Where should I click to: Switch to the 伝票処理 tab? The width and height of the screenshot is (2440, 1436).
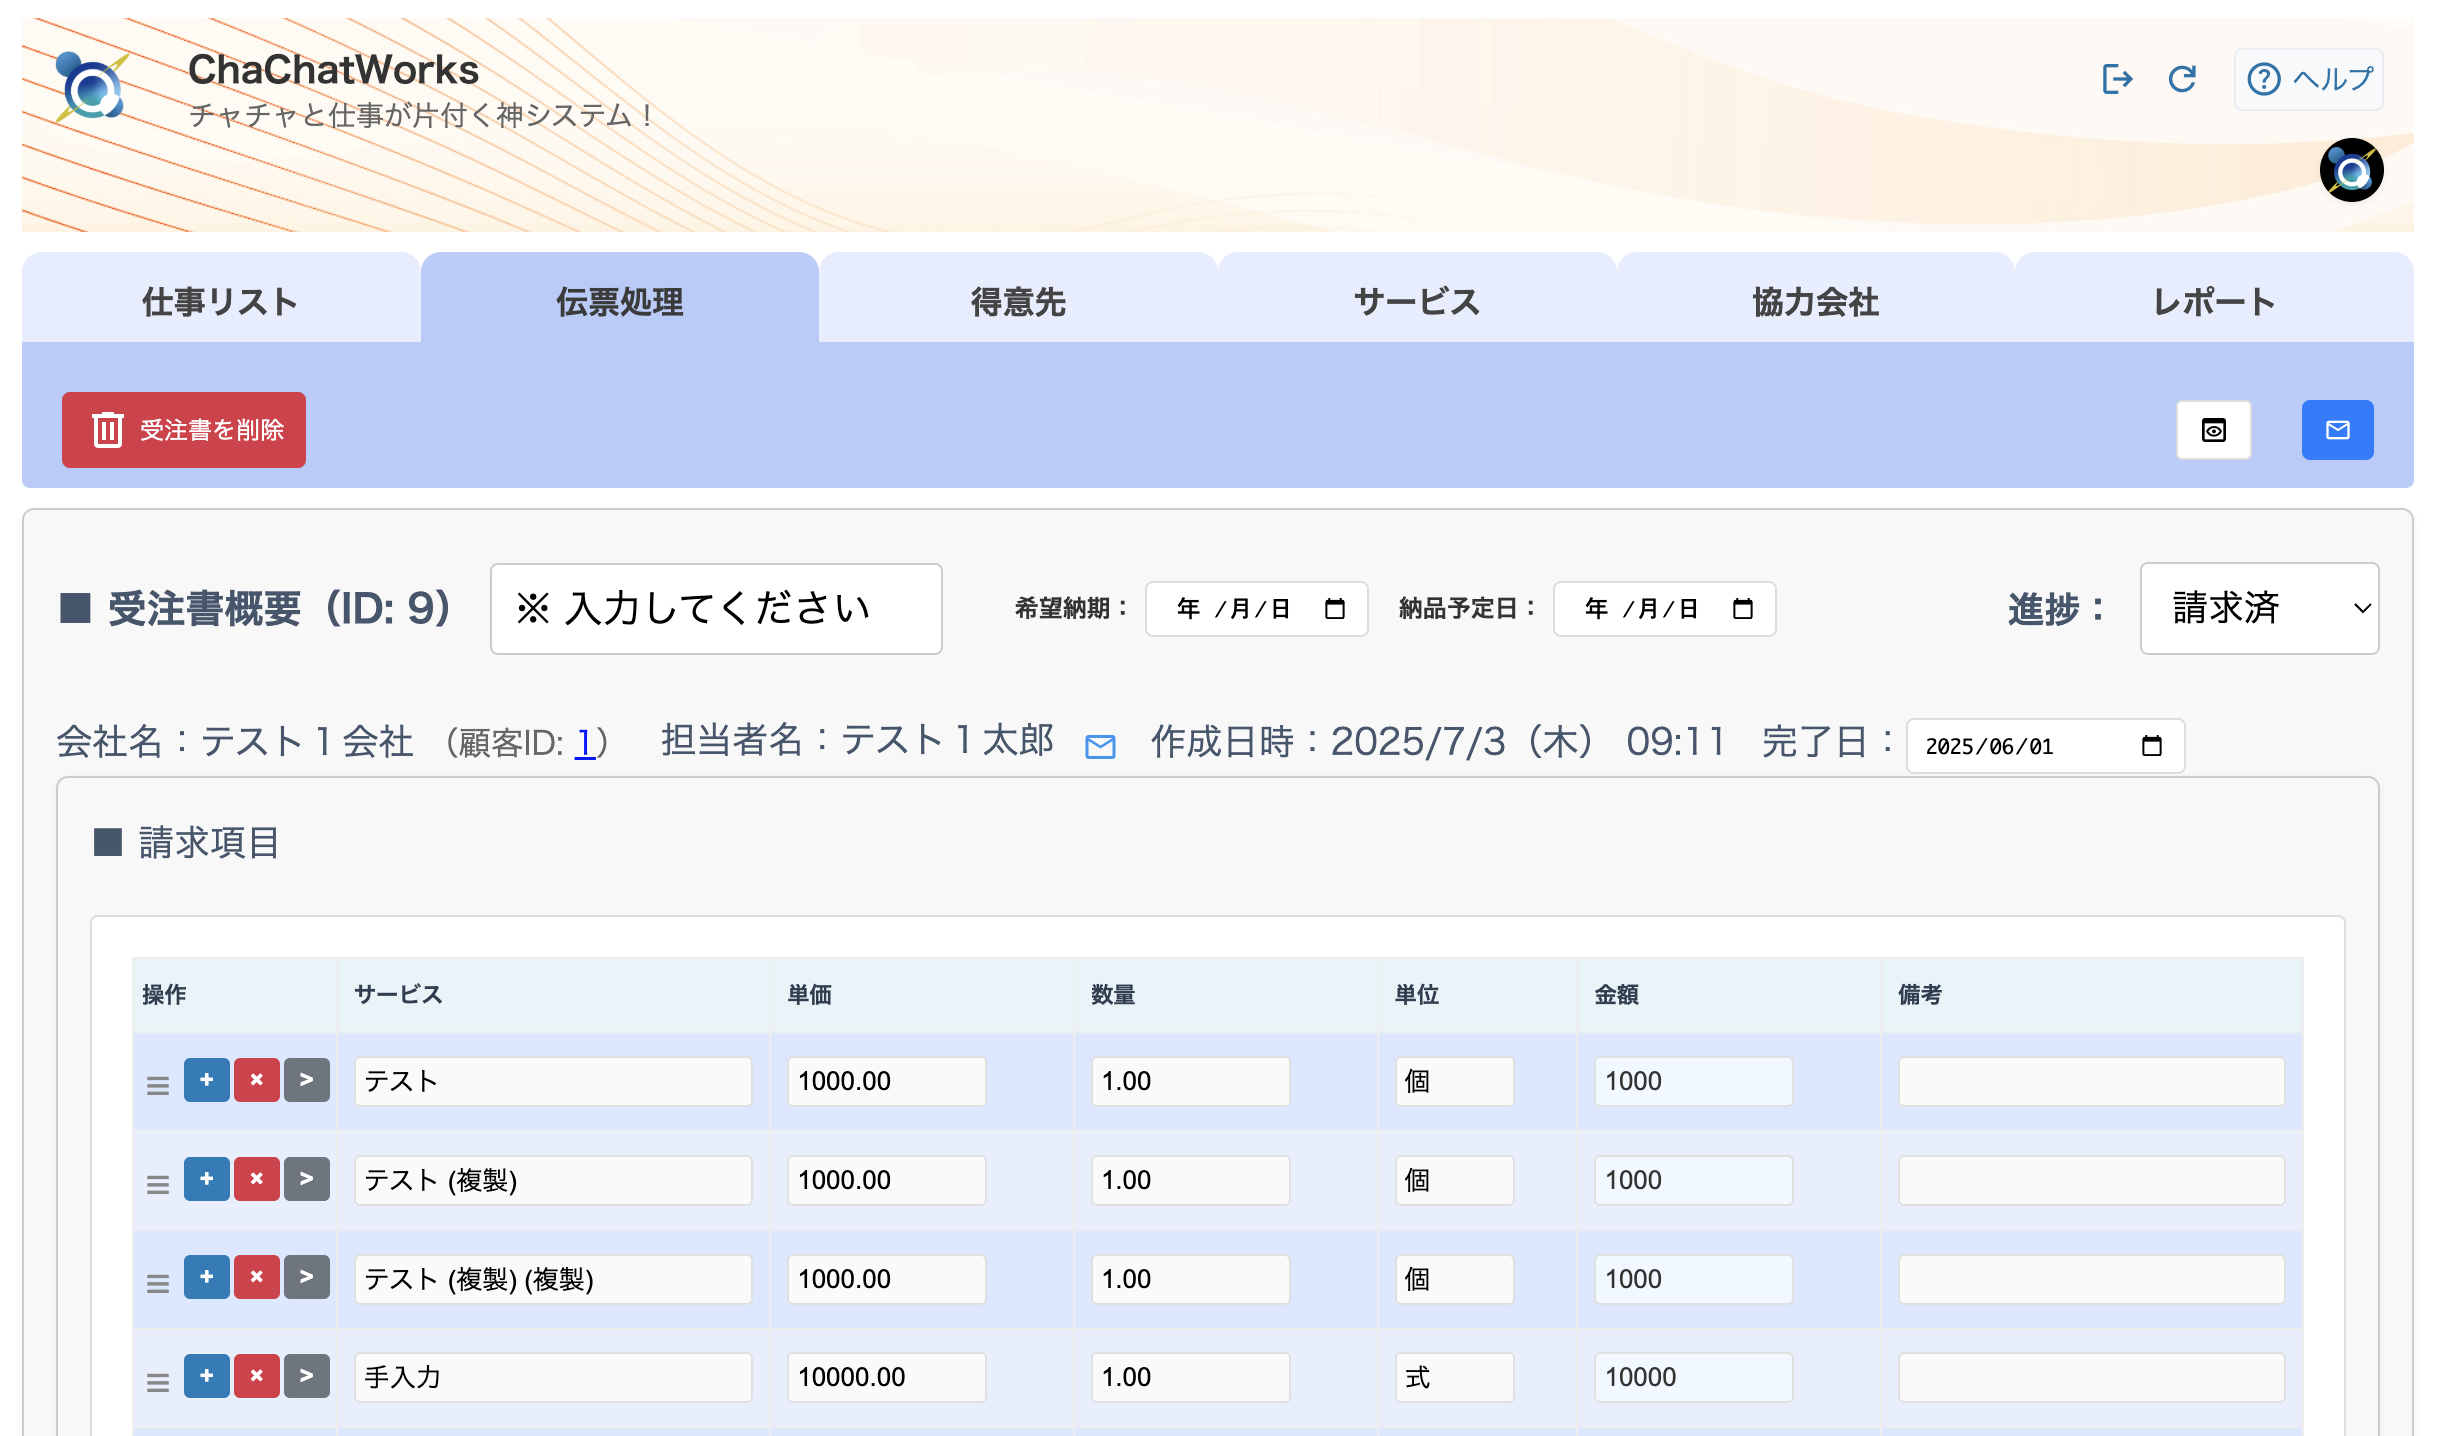(620, 298)
